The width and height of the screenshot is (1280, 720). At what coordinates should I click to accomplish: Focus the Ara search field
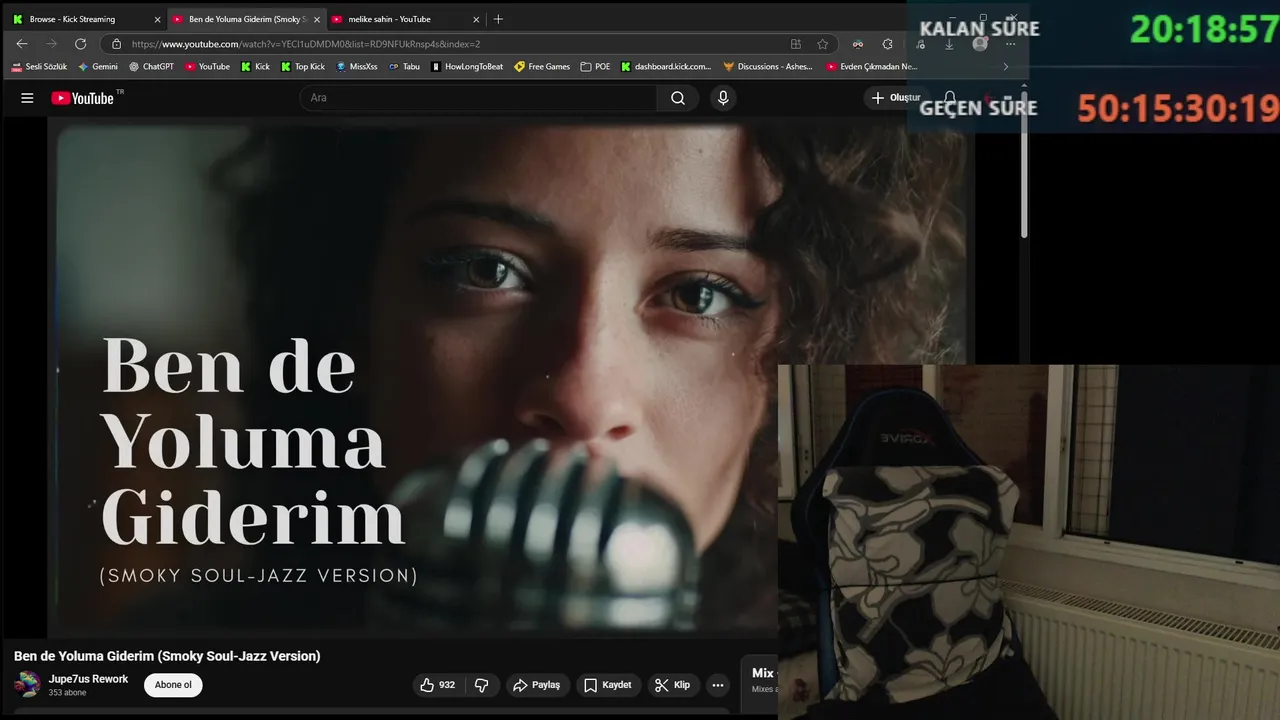click(479, 98)
